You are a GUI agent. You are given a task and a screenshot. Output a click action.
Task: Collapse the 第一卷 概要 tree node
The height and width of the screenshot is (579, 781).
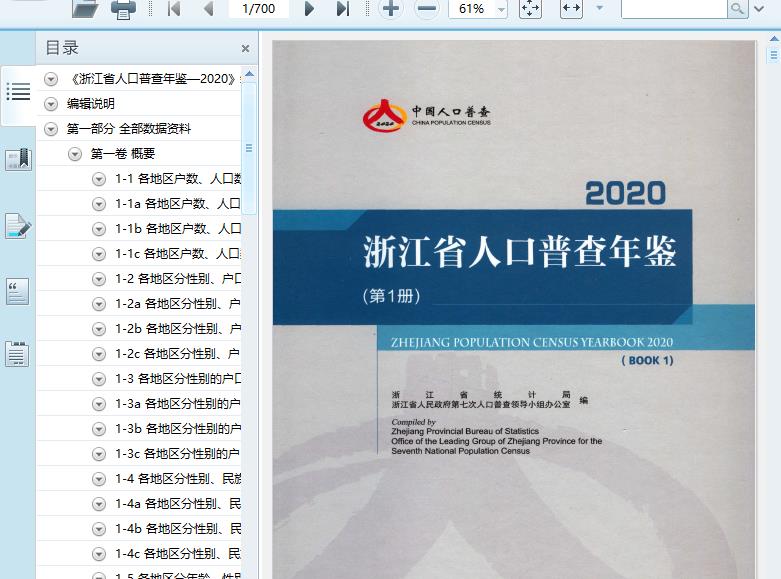pyautogui.click(x=75, y=154)
